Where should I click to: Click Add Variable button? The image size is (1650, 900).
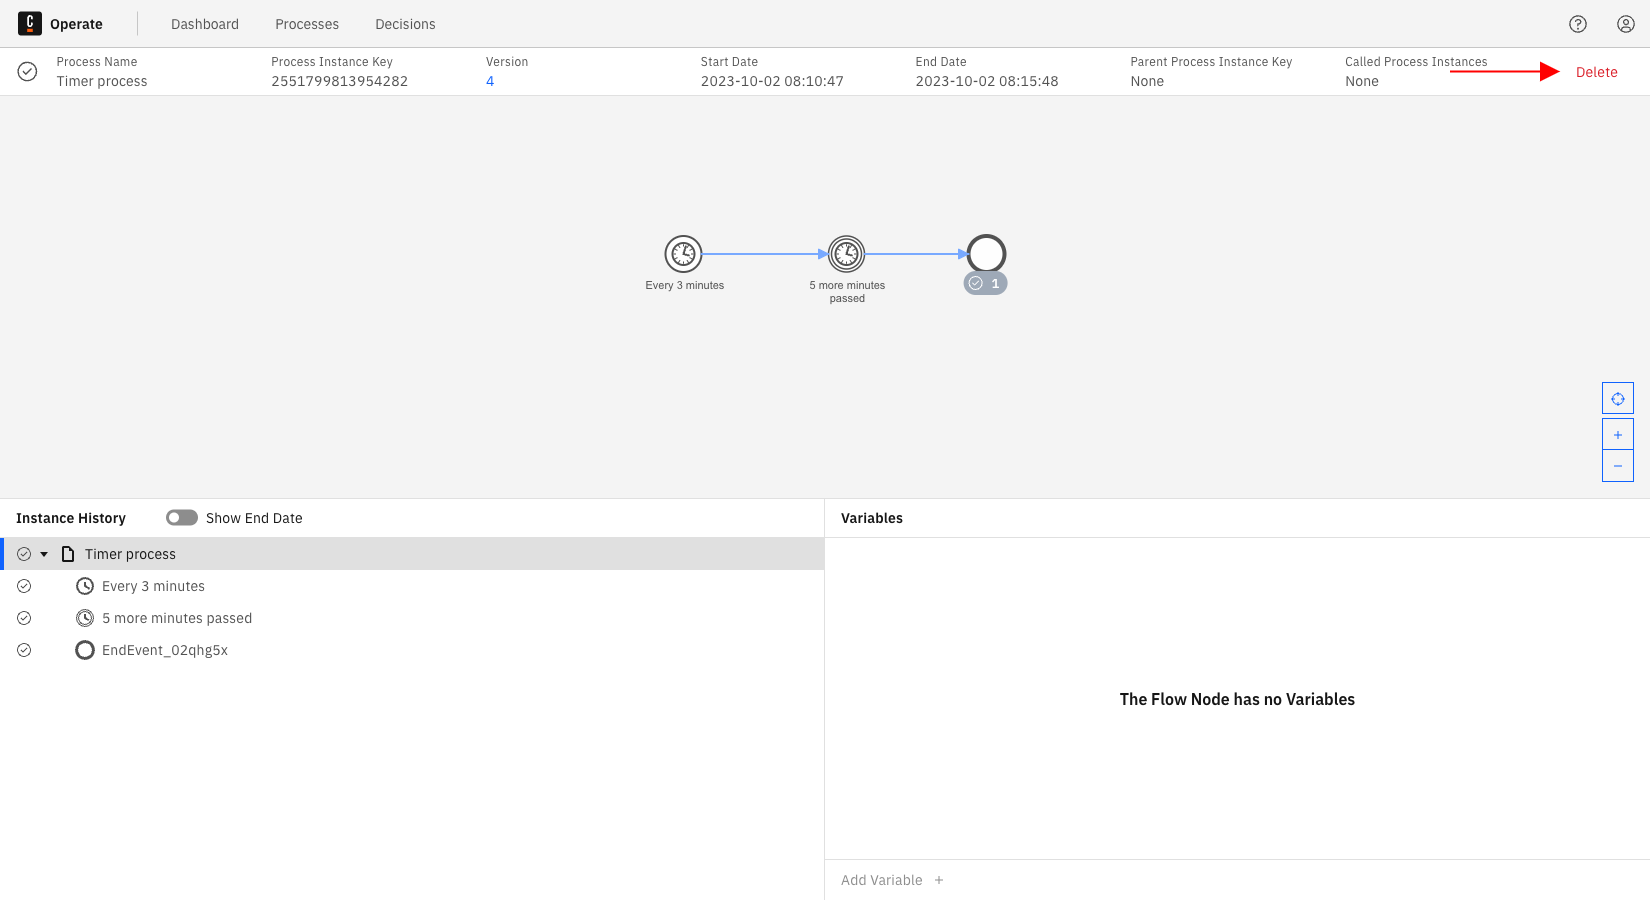click(892, 880)
